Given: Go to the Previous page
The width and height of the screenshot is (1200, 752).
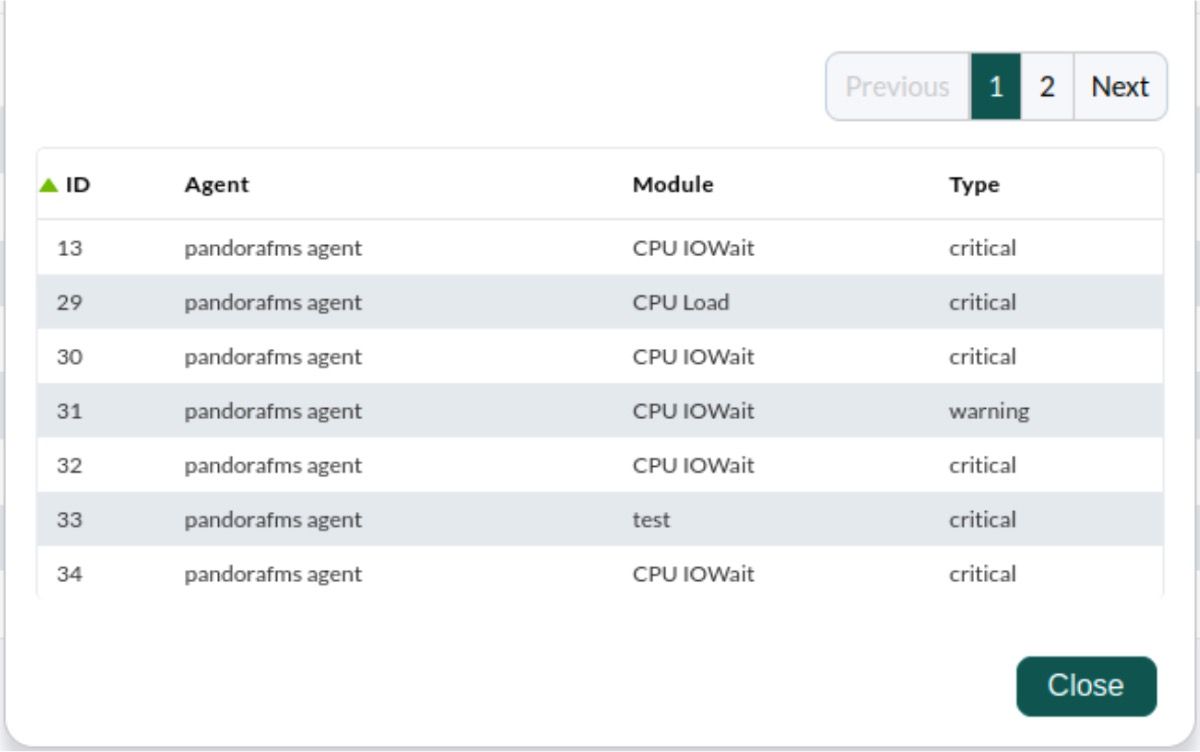Looking at the screenshot, I should pyautogui.click(x=897, y=87).
